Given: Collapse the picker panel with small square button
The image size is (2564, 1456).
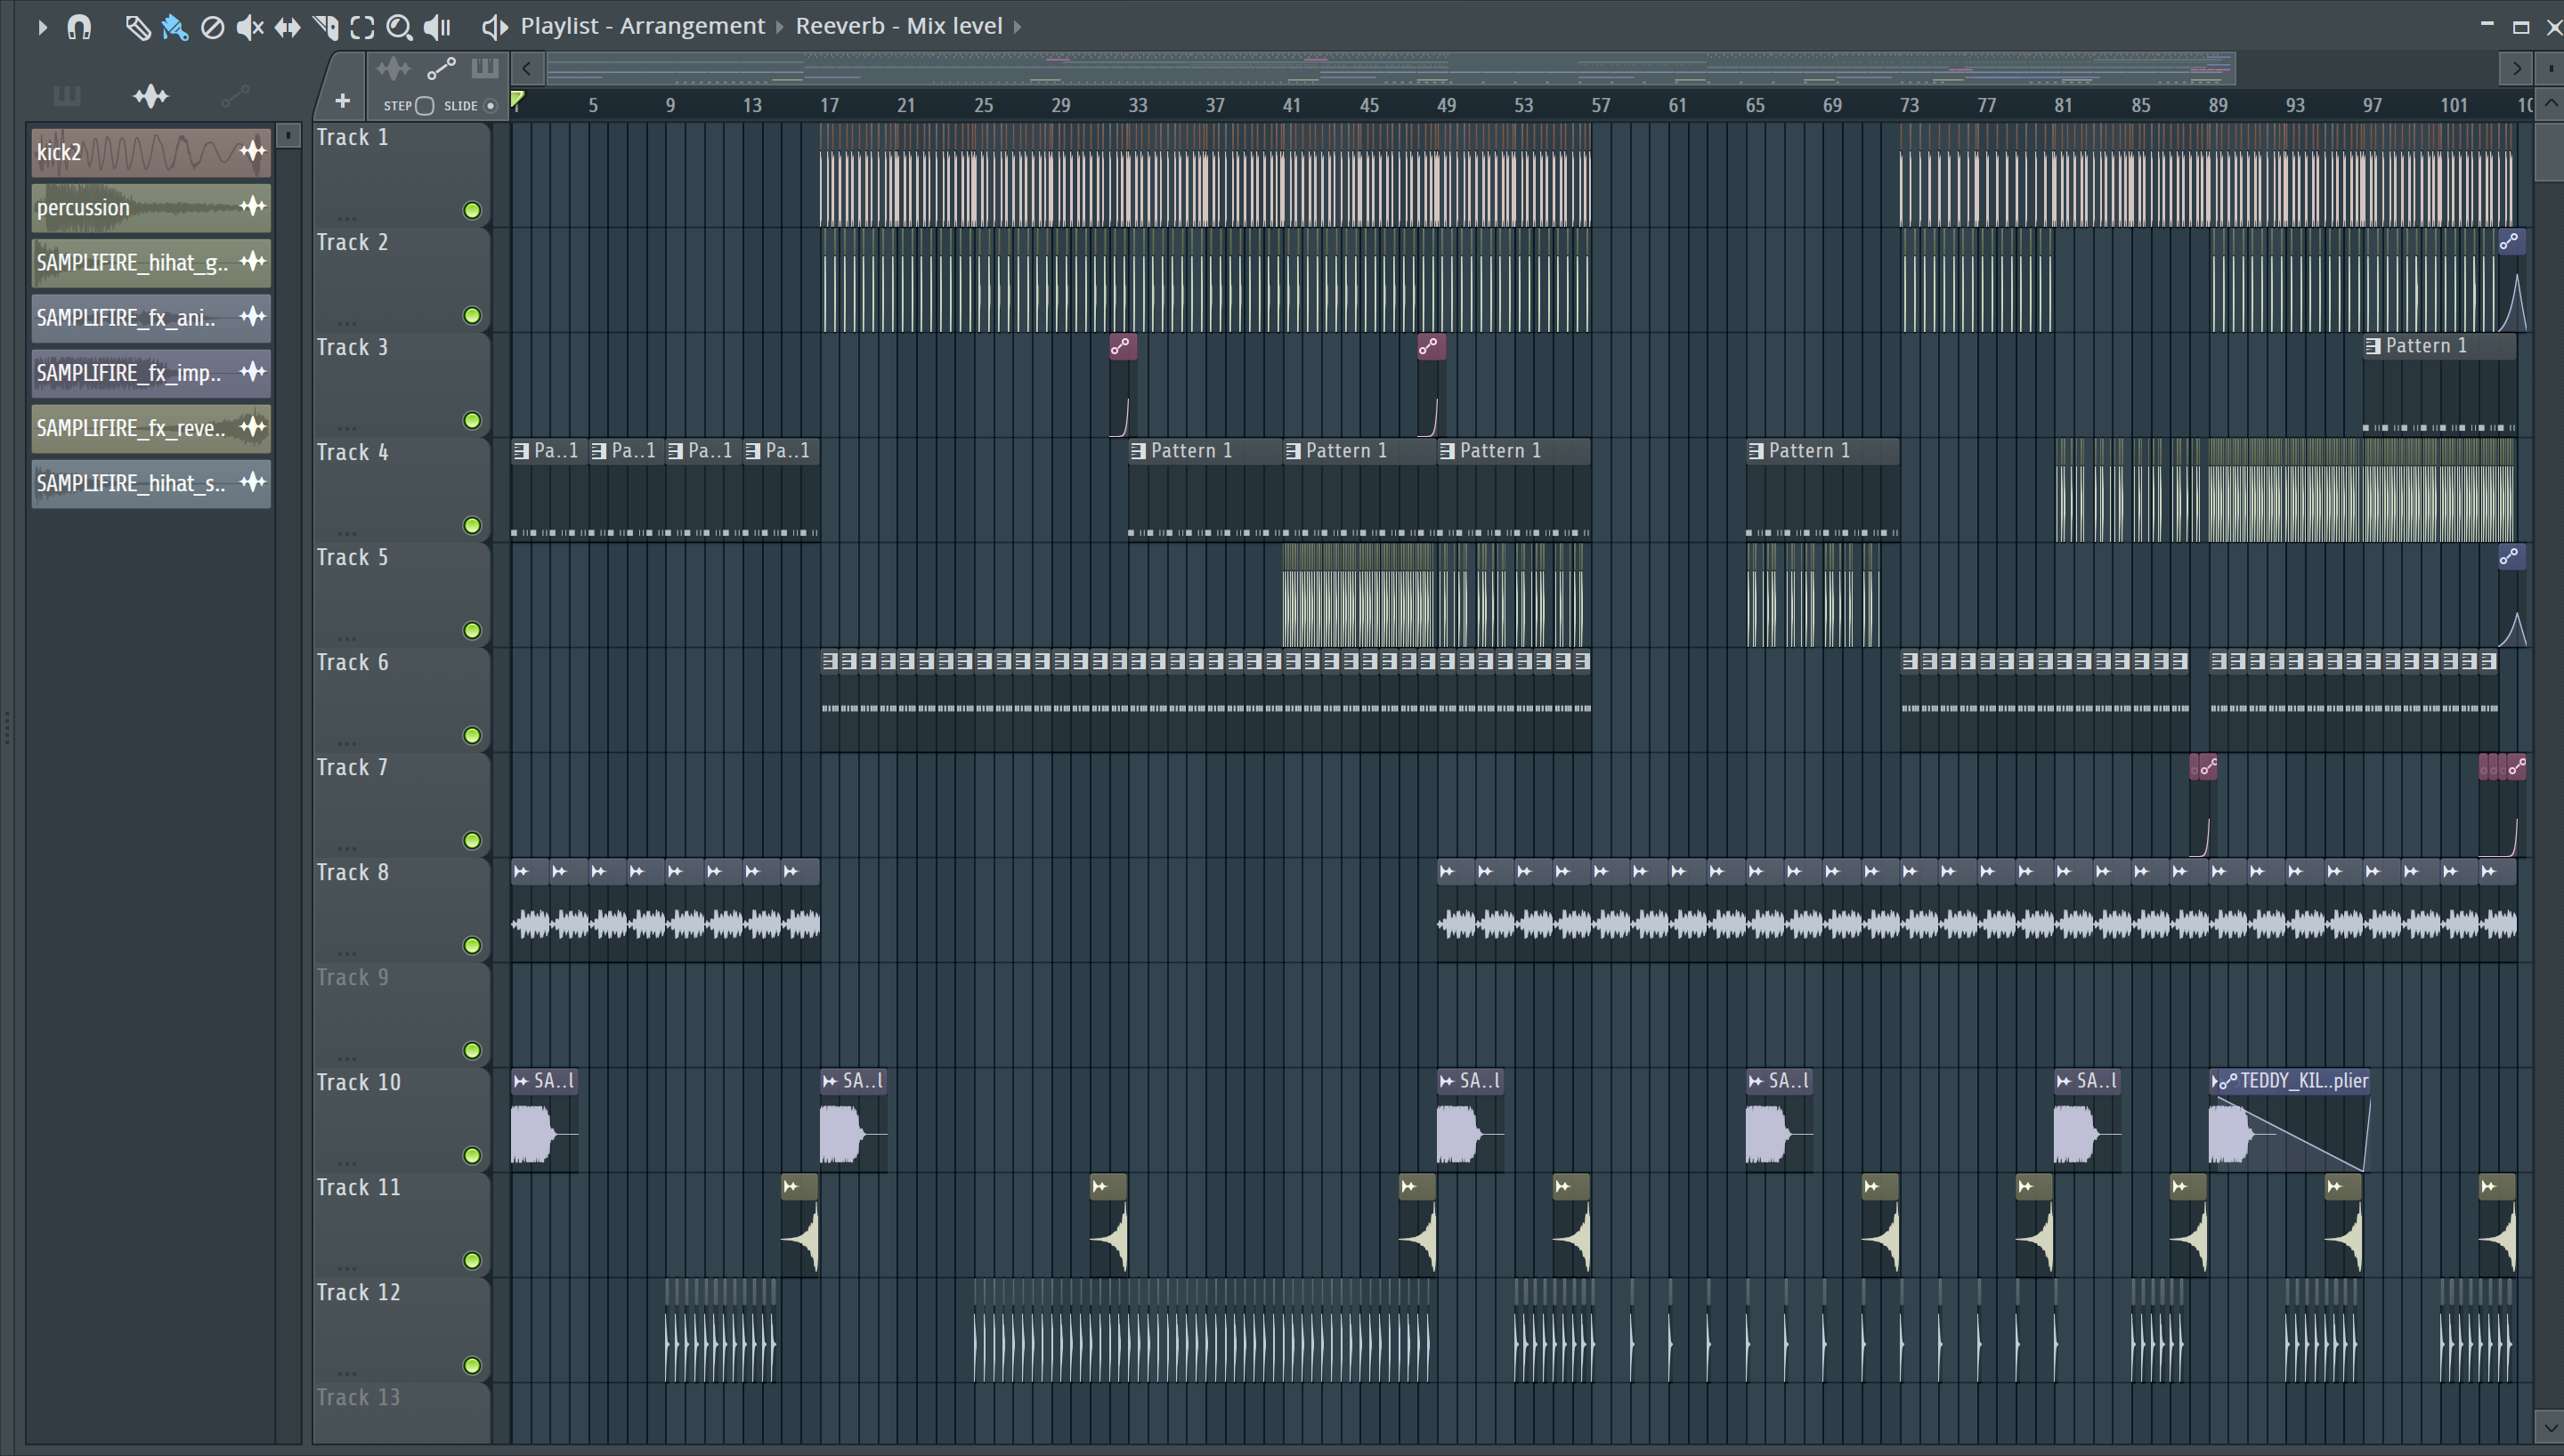Looking at the screenshot, I should tap(288, 134).
